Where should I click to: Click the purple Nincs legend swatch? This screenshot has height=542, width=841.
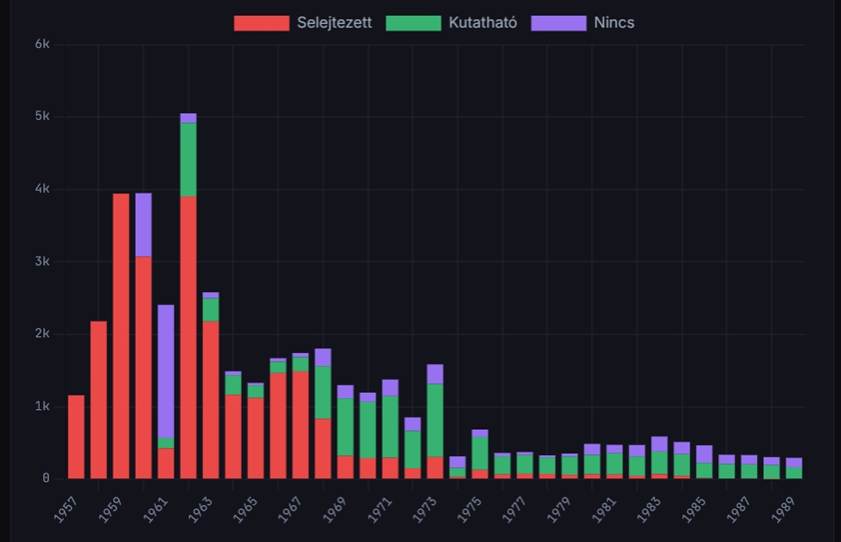coord(559,23)
